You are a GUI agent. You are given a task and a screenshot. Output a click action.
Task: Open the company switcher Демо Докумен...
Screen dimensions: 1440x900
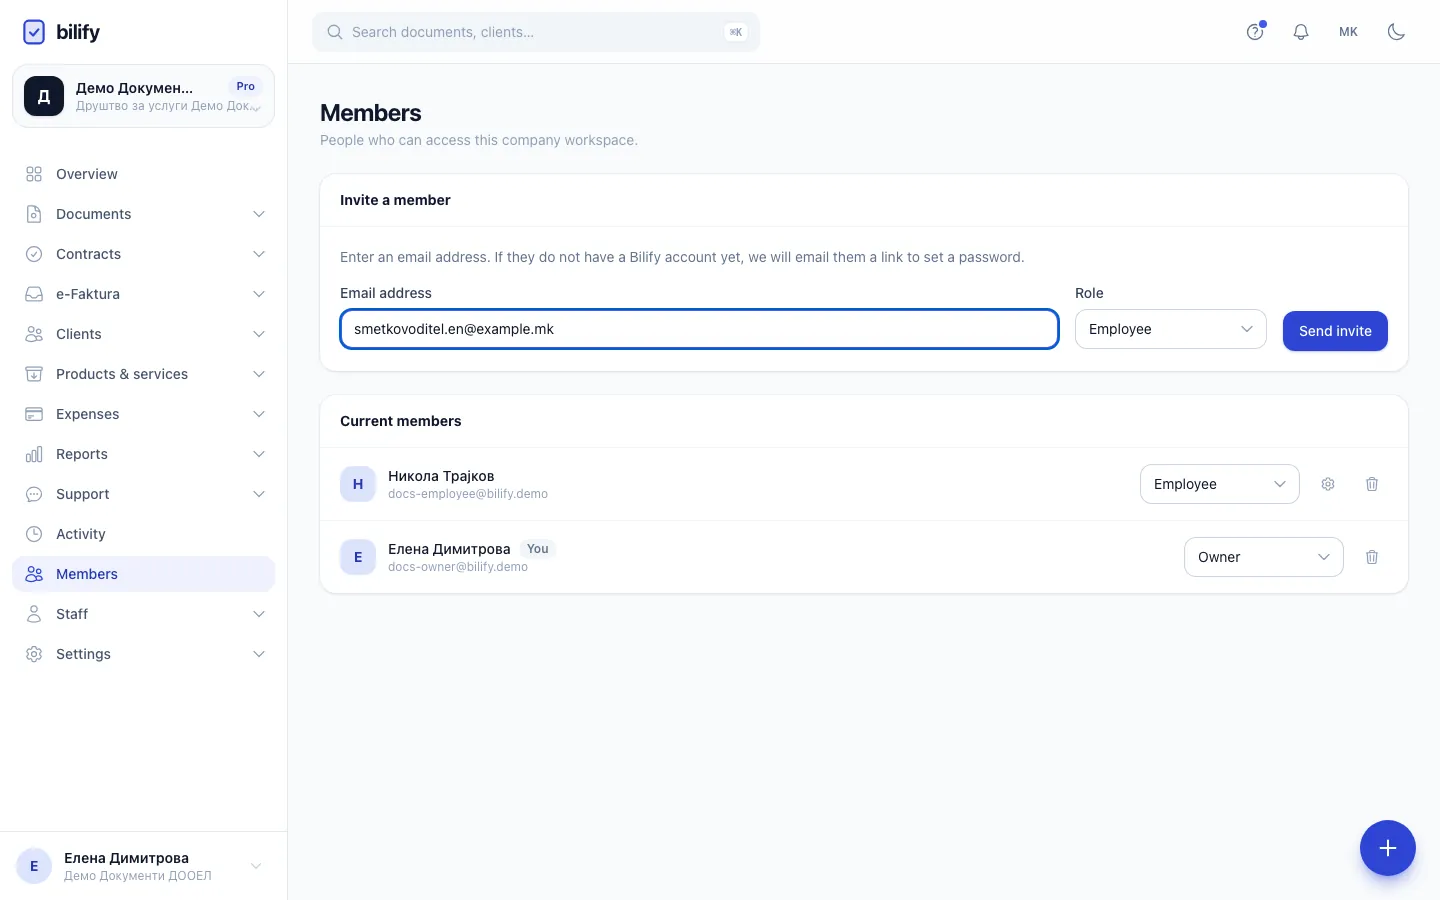click(143, 96)
